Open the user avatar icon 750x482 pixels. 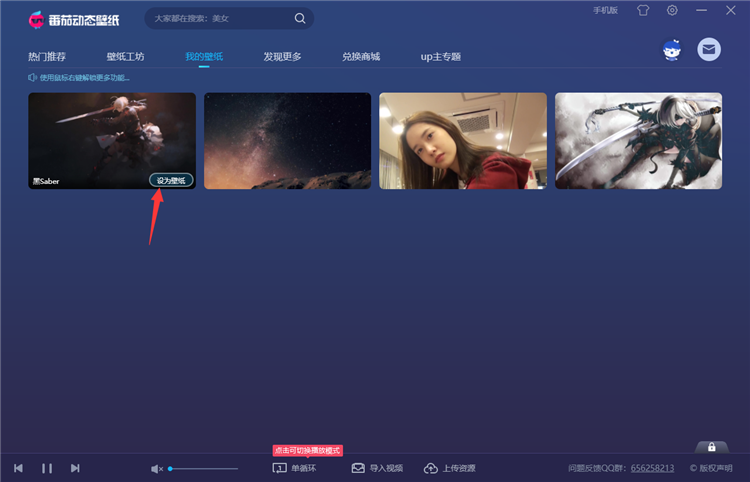(x=672, y=50)
